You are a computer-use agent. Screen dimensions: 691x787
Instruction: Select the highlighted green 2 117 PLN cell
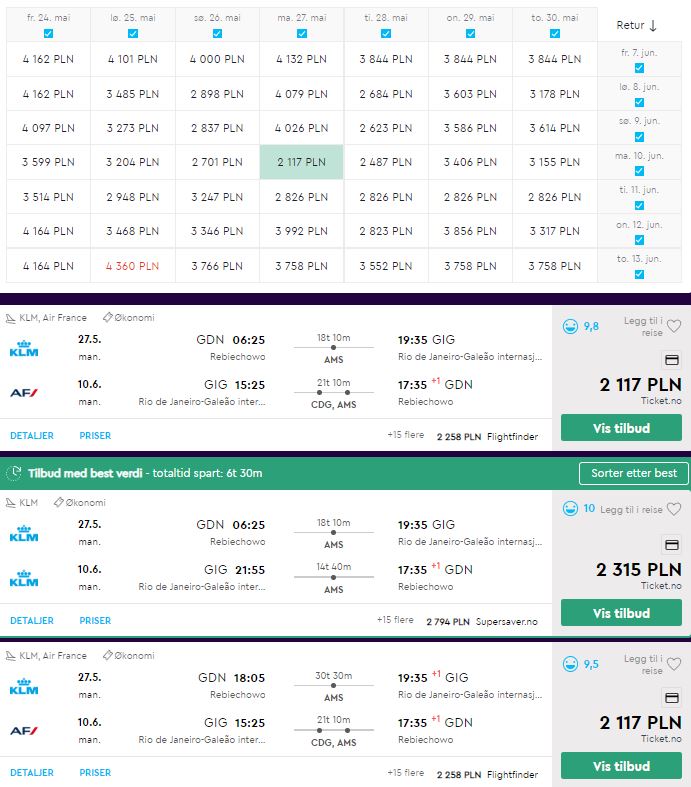click(302, 162)
